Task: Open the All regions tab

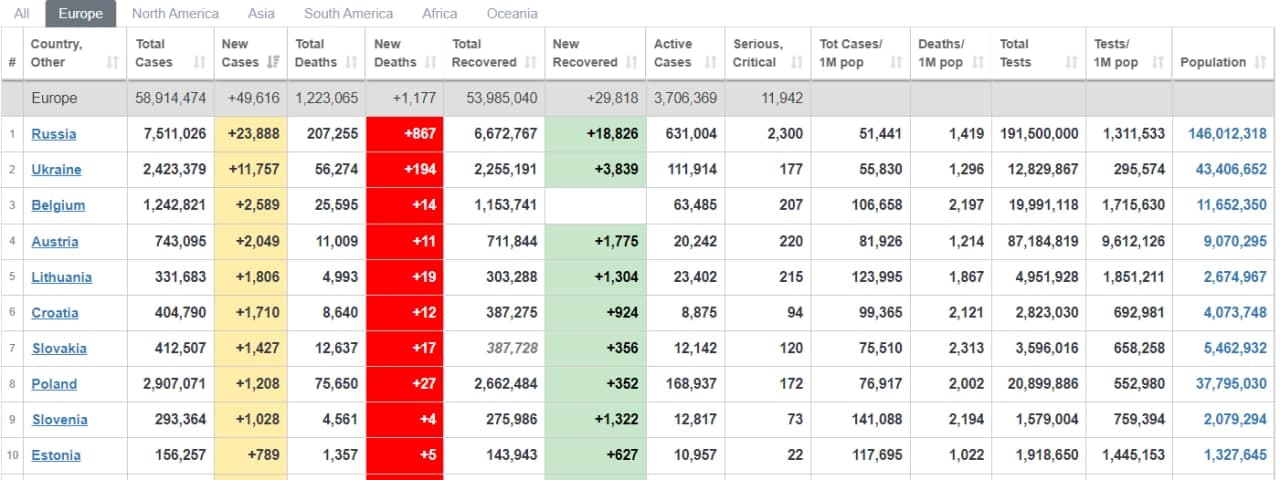Action: [21, 14]
